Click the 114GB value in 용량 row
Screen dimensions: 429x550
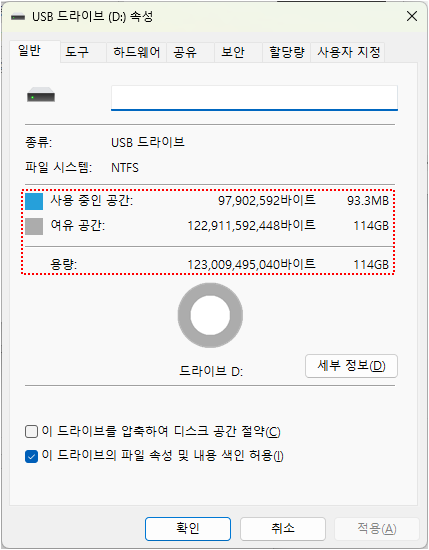point(371,264)
